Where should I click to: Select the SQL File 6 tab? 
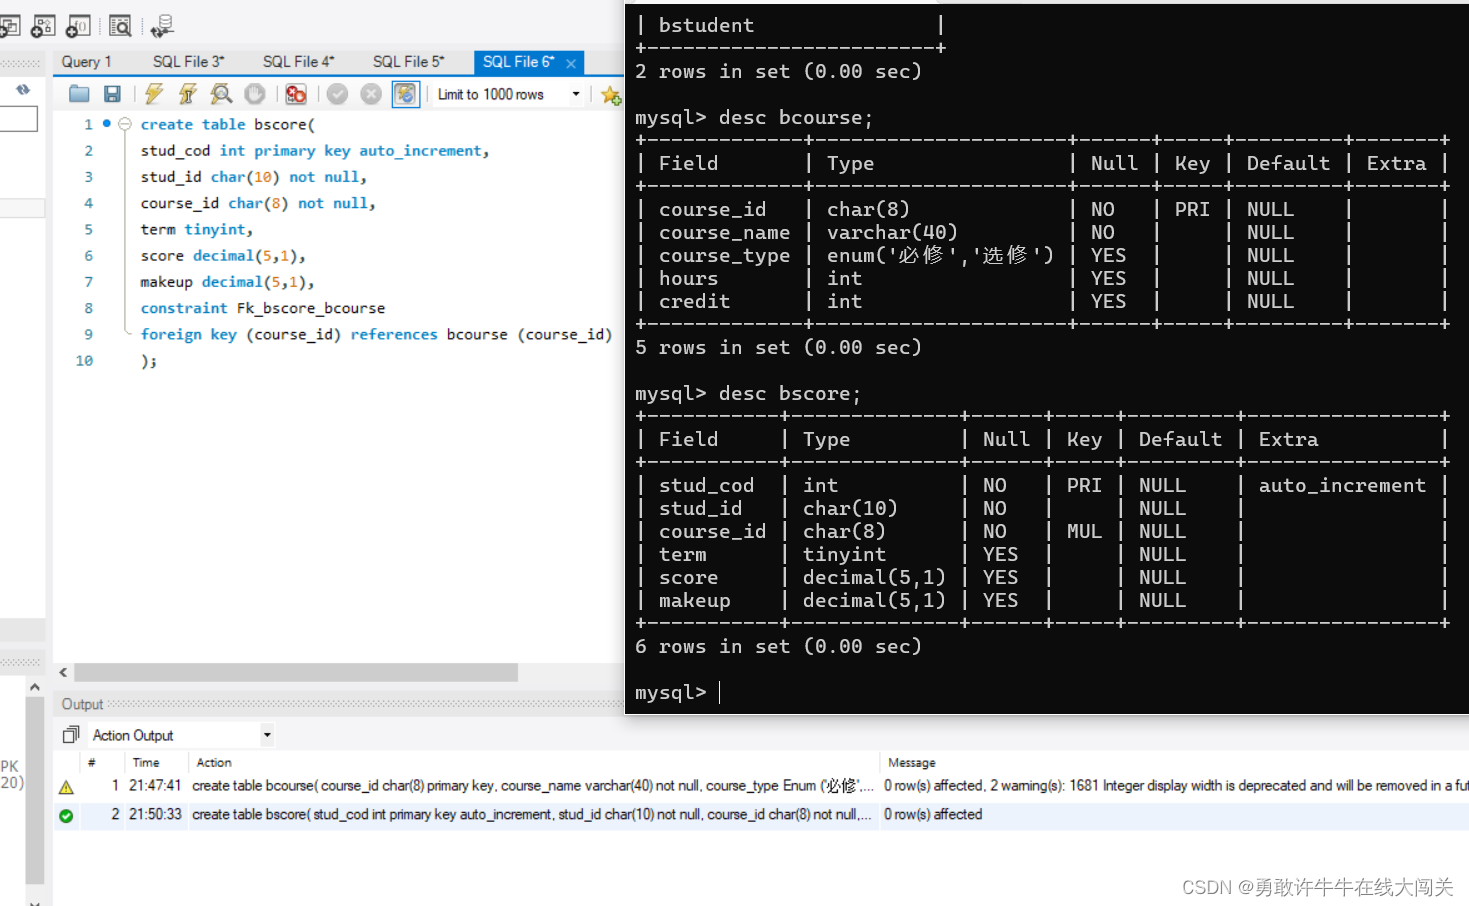point(518,62)
